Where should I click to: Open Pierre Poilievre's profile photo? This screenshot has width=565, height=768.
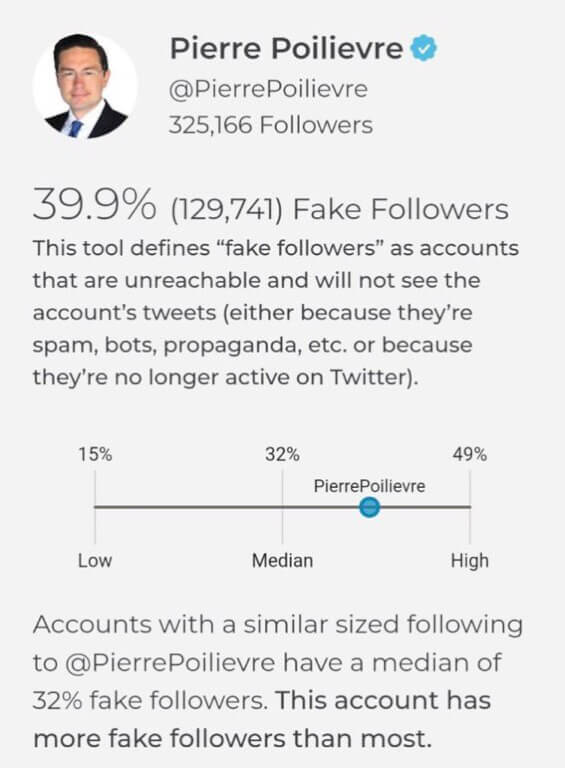click(85, 86)
